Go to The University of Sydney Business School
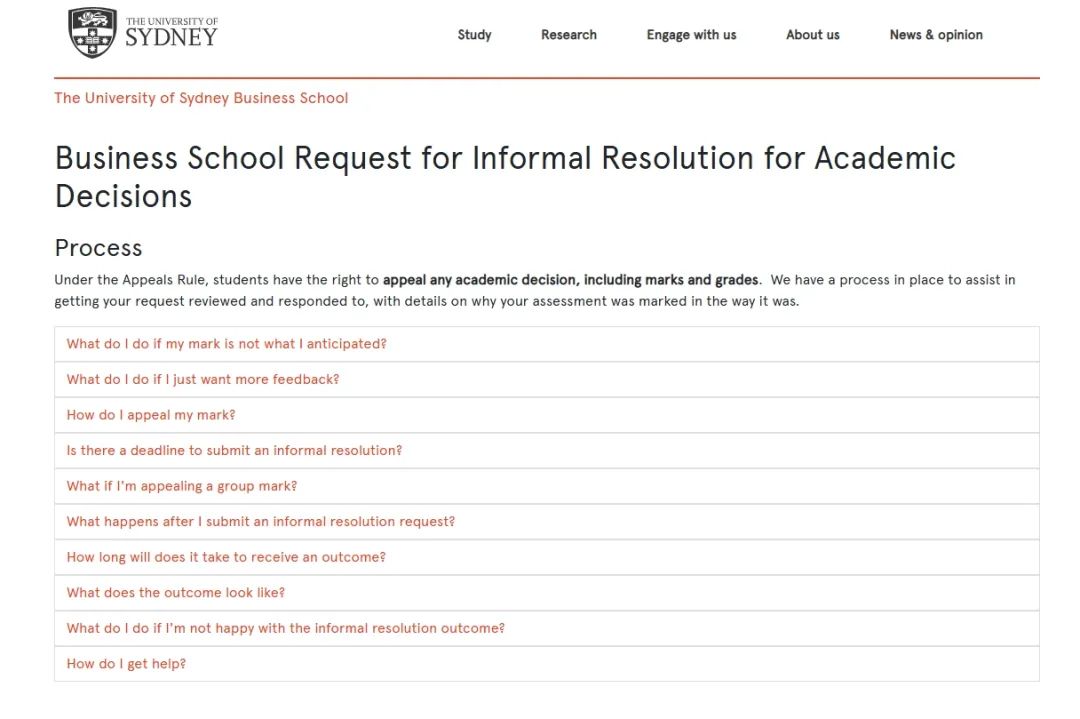This screenshot has height=719, width=1080. pyautogui.click(x=201, y=98)
